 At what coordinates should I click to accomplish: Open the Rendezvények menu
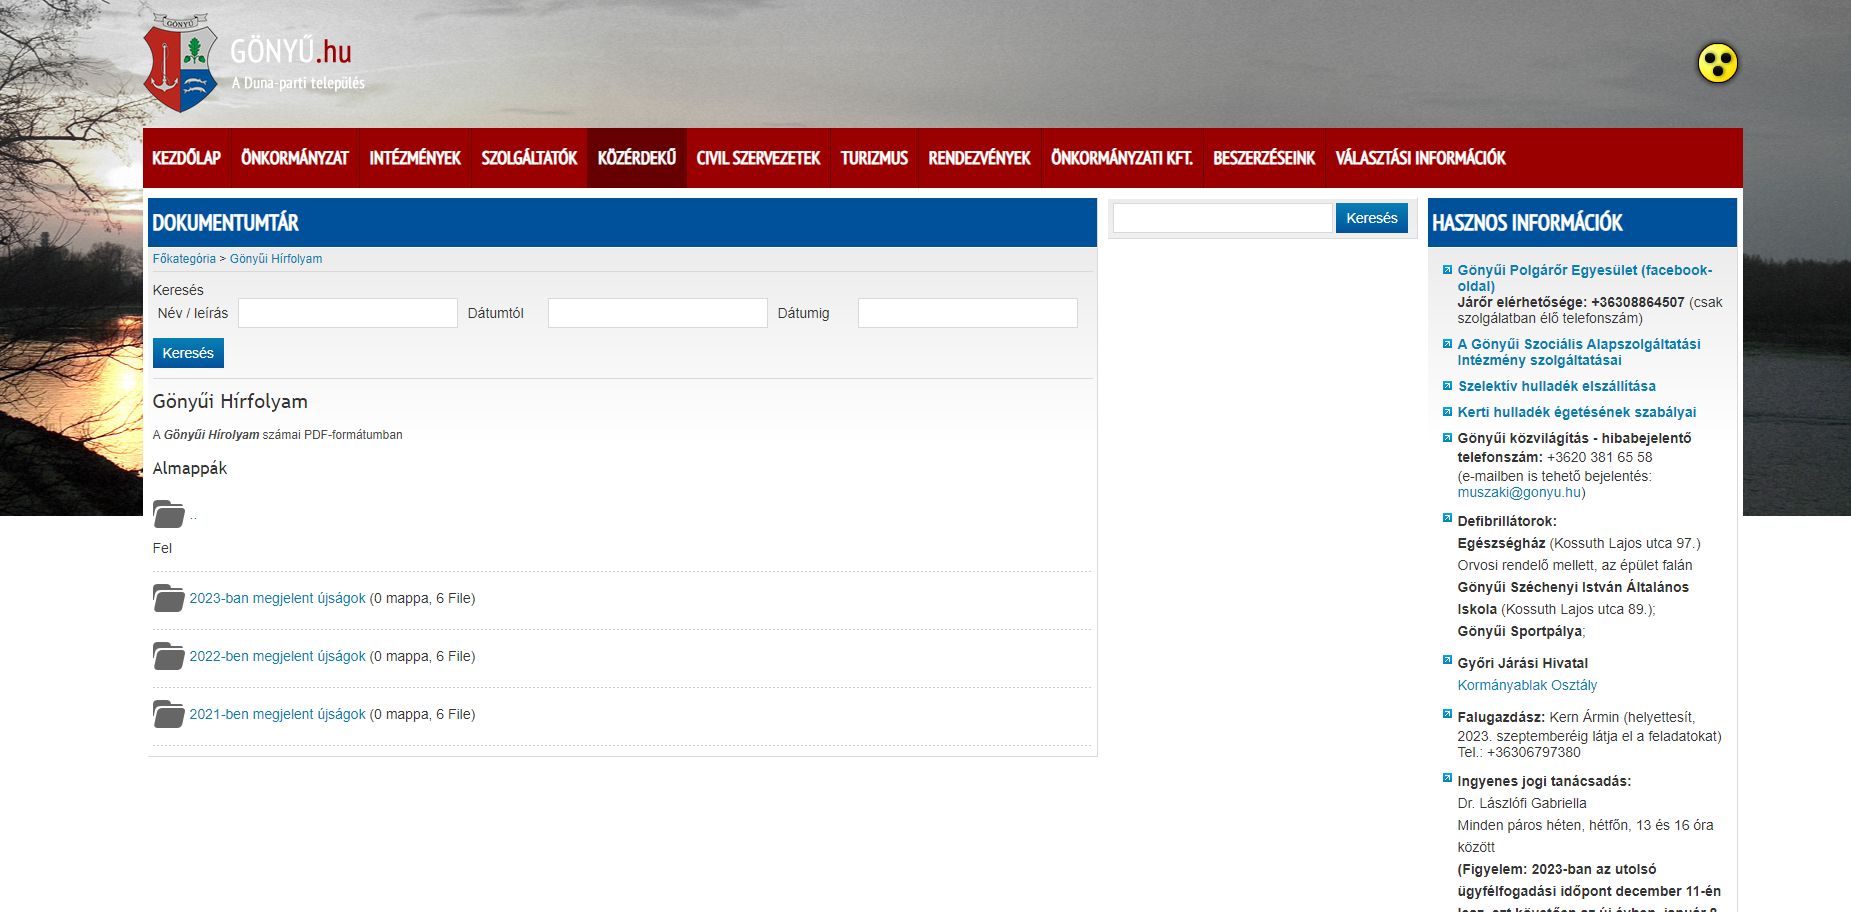[x=979, y=158]
